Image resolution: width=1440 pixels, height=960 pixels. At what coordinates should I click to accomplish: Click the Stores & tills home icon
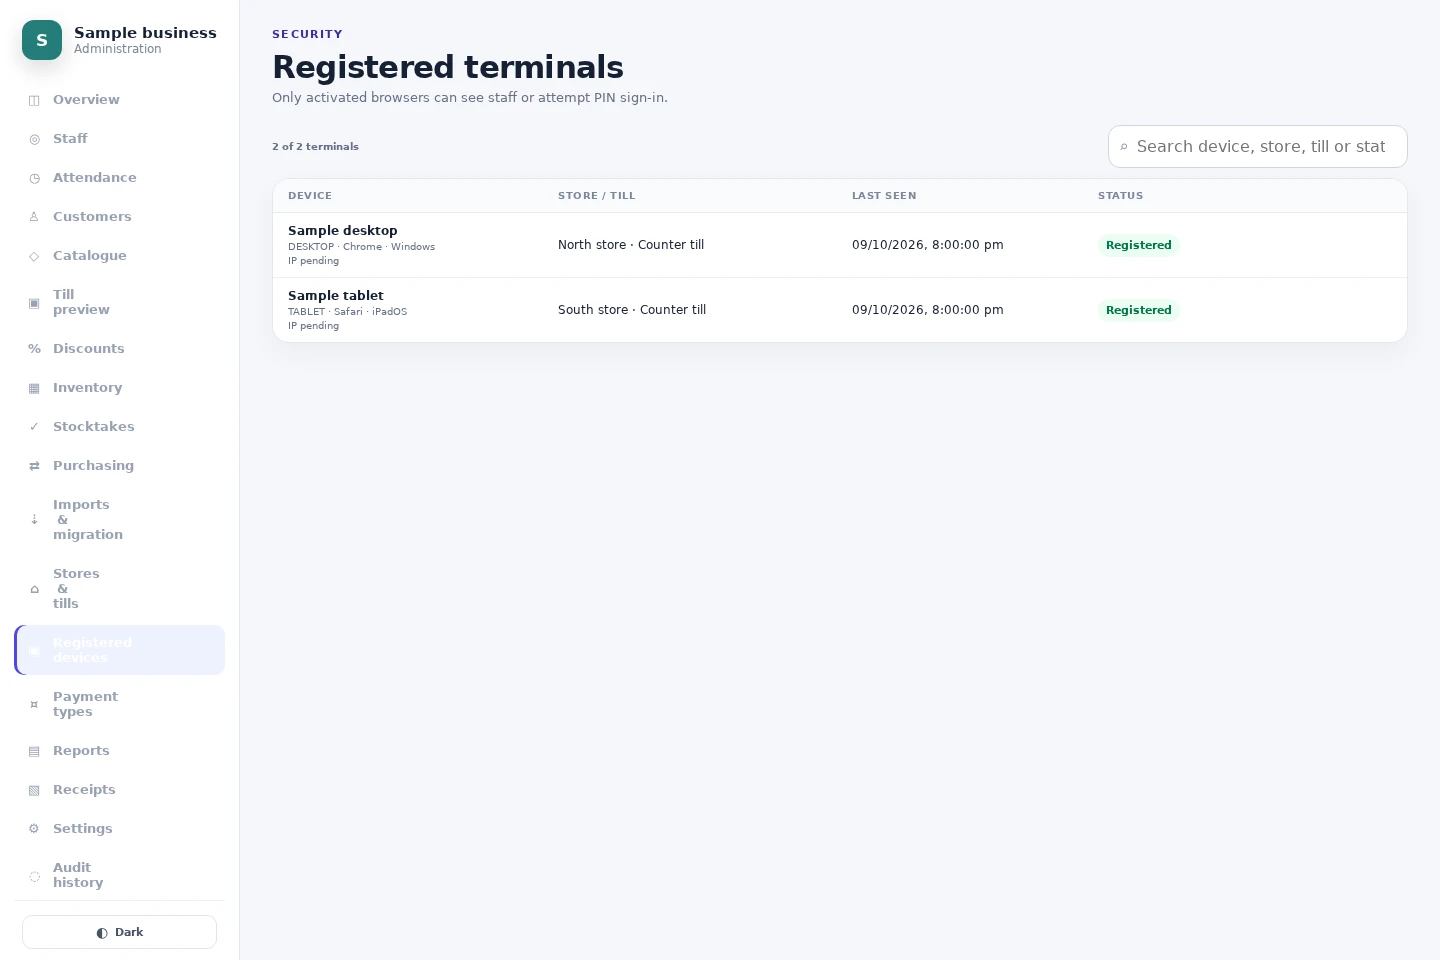(34, 589)
